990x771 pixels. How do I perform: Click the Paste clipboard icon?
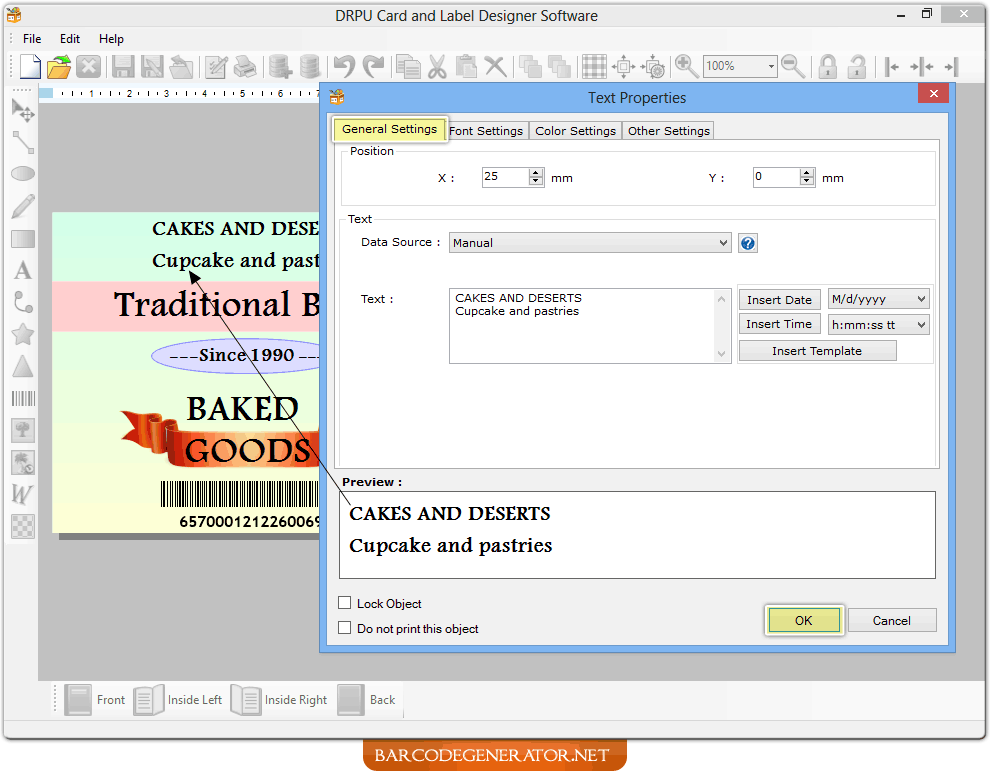pyautogui.click(x=467, y=66)
